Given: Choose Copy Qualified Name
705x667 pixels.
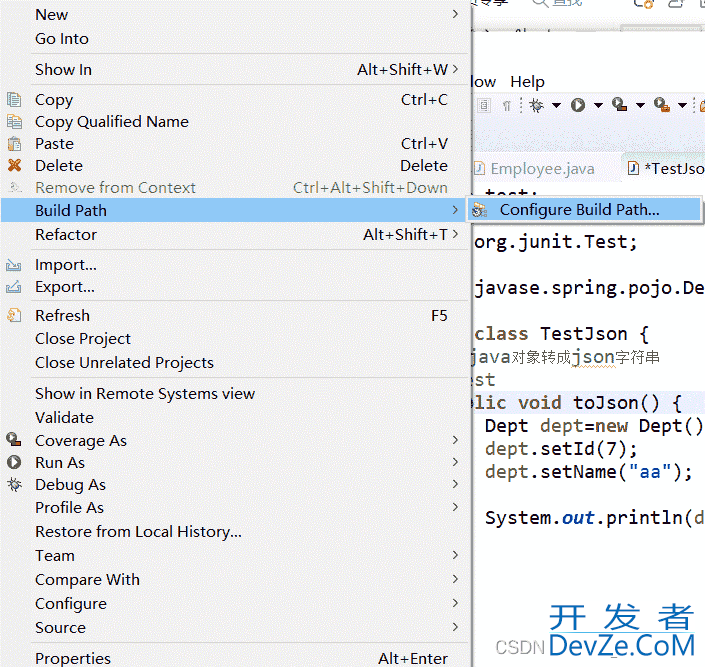Looking at the screenshot, I should (x=234, y=121).
